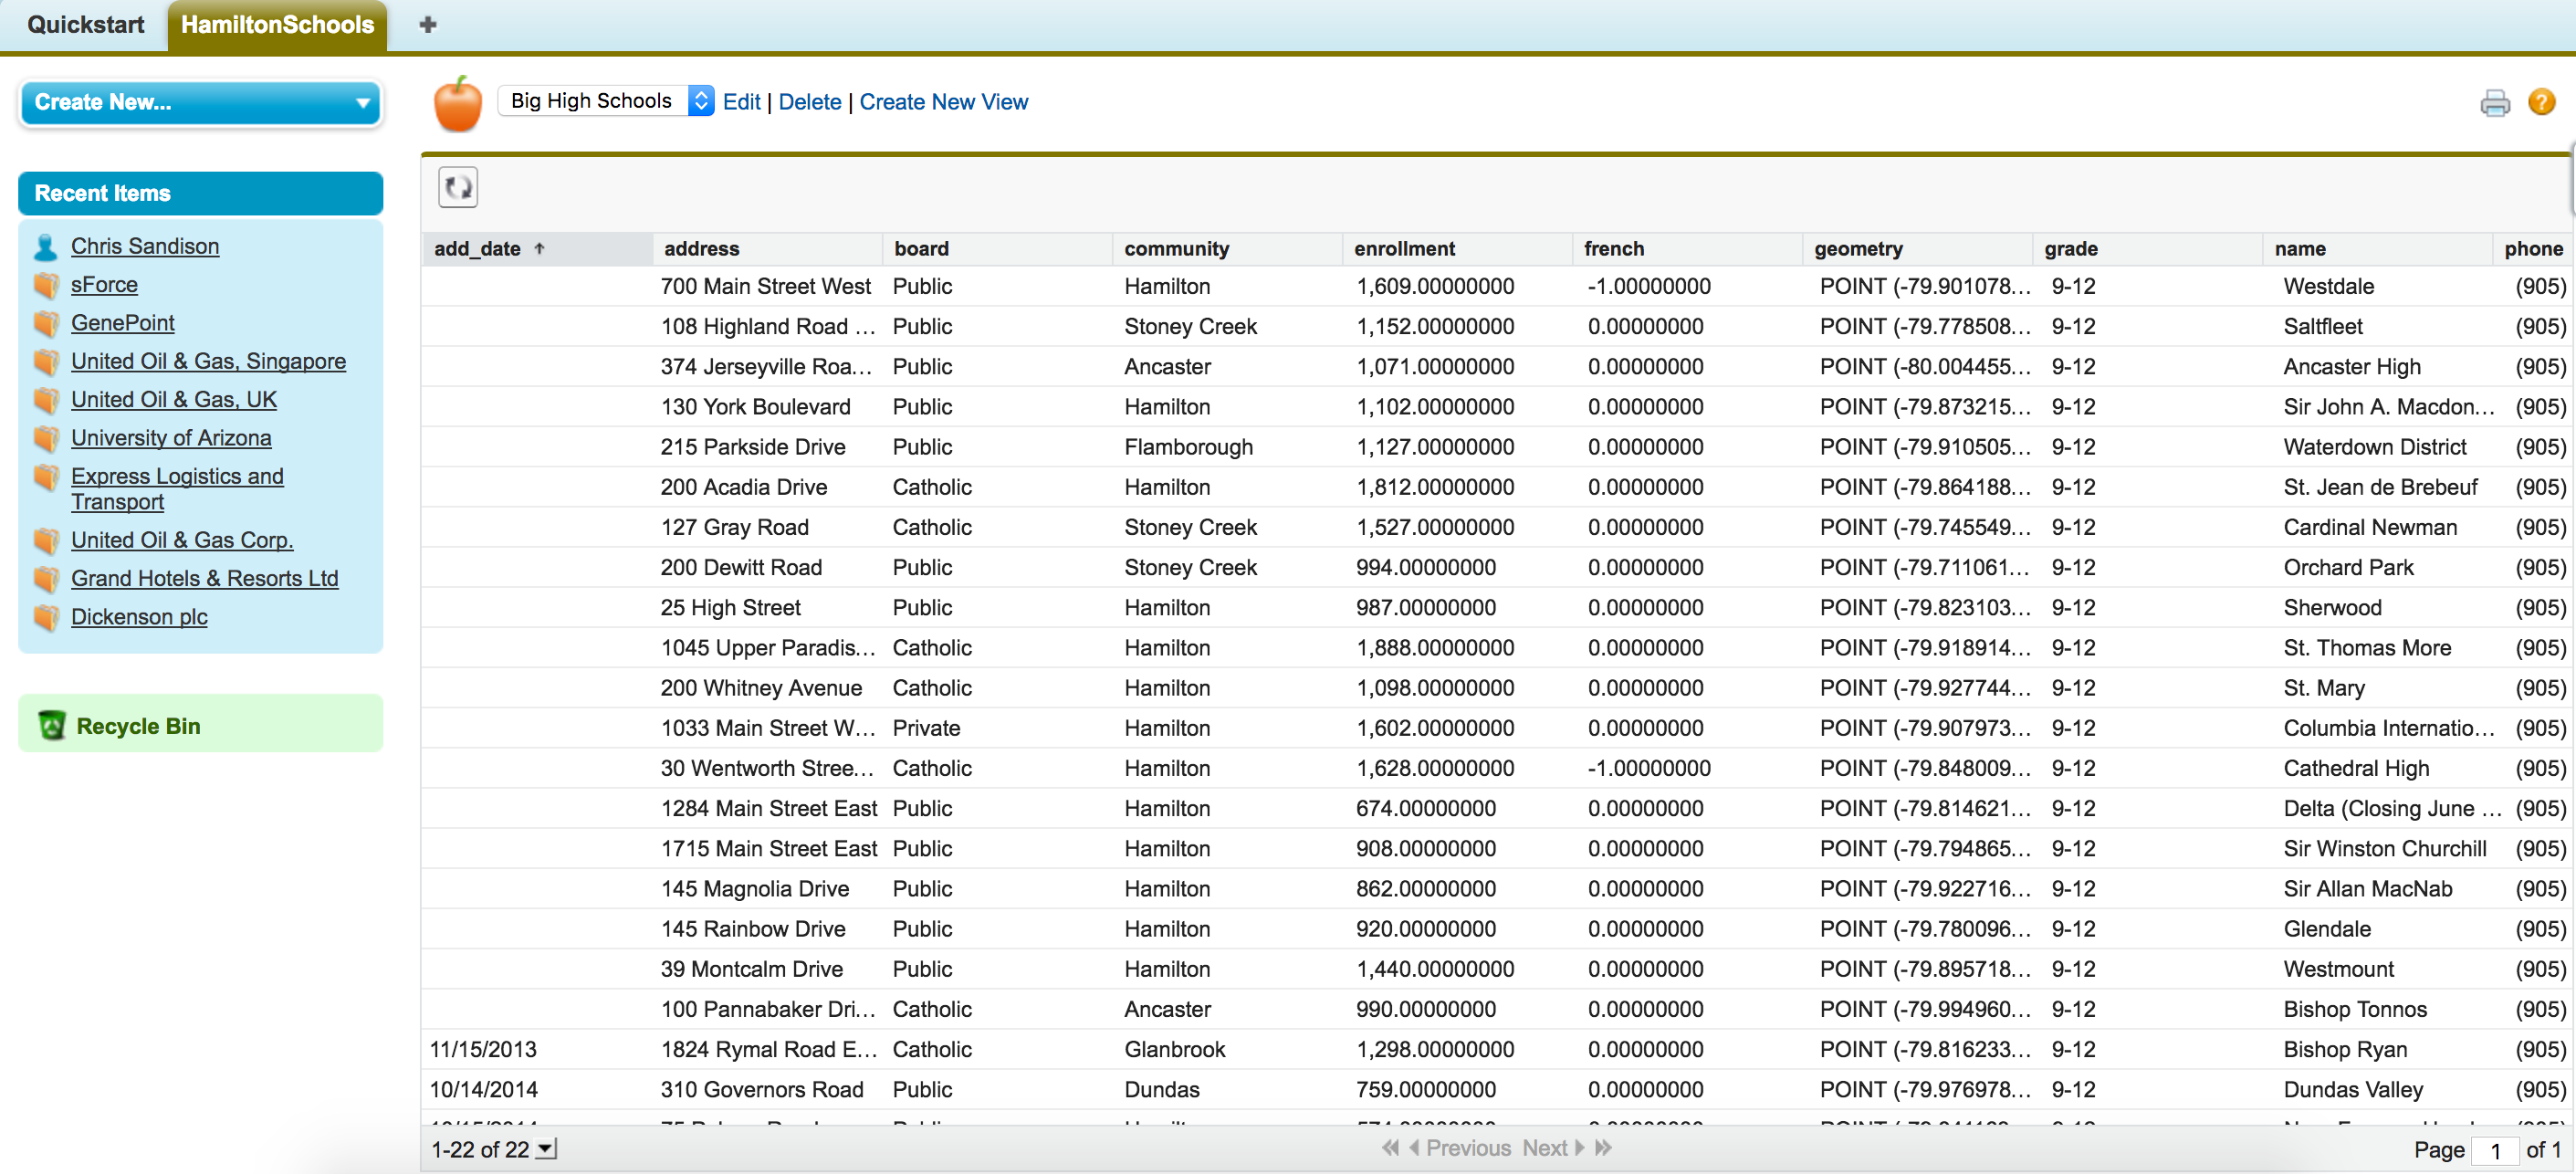This screenshot has width=2576, height=1174.
Task: Click the plus button to add a tab
Action: click(x=427, y=24)
